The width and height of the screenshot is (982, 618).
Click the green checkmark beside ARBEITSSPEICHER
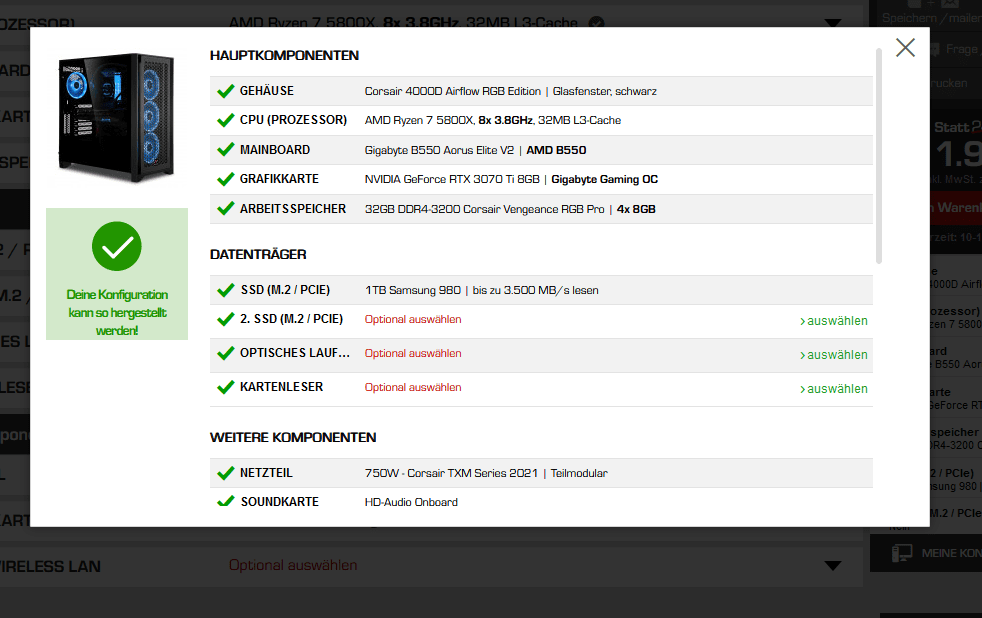[225, 209]
